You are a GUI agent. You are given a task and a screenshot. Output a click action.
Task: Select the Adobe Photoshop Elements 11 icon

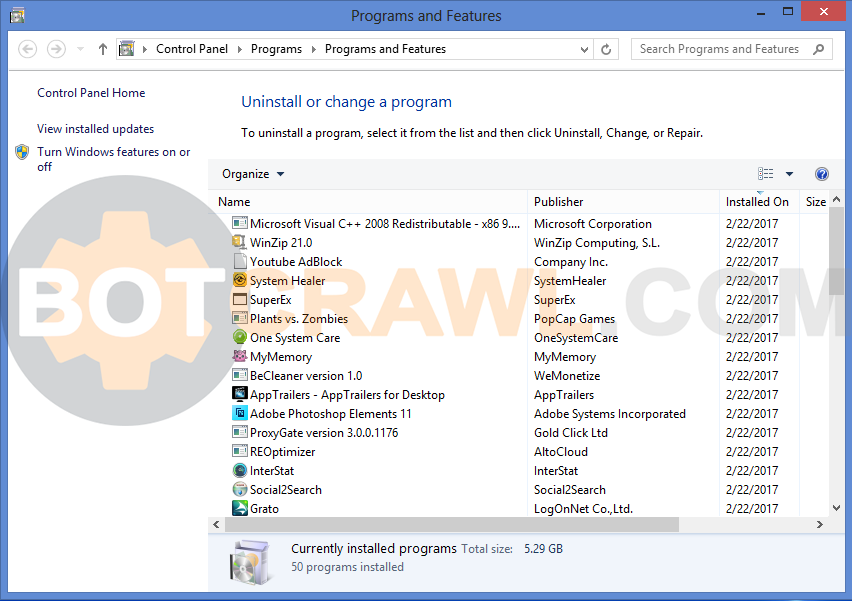pyautogui.click(x=240, y=413)
